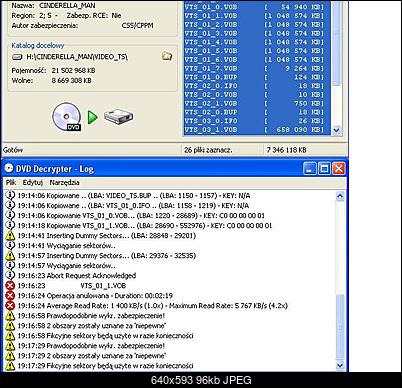Click the file list scrollbar thumb
Screen dimensions: 402x388
point(336,43)
